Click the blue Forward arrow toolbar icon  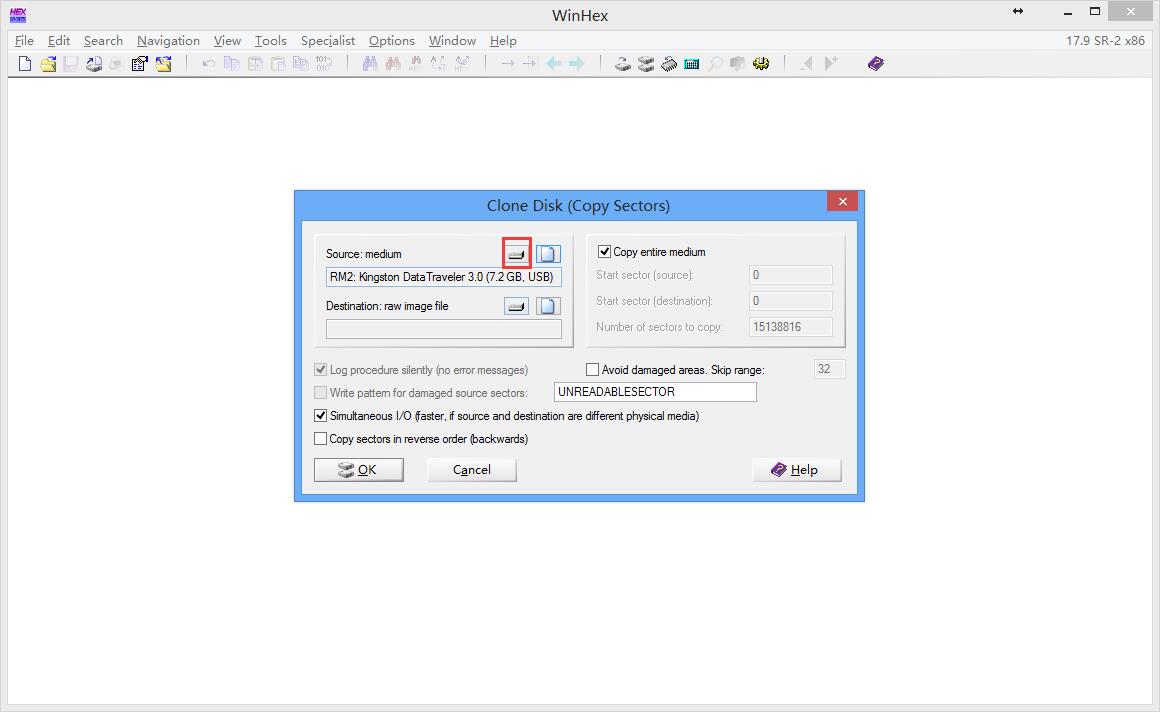pyautogui.click(x=576, y=64)
